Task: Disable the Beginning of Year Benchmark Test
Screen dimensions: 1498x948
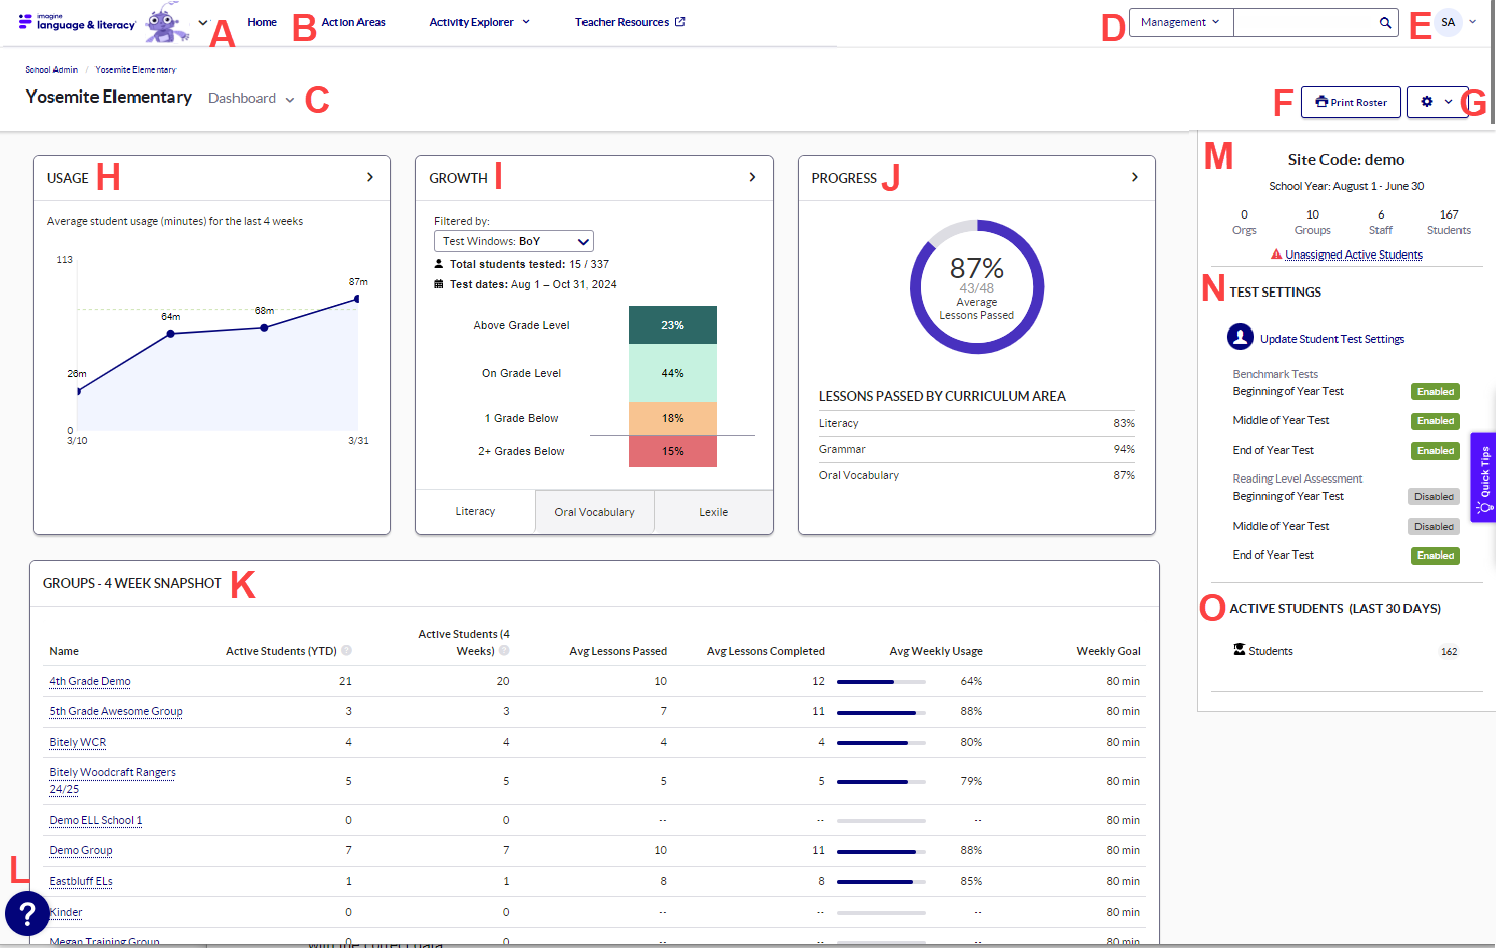Action: (x=1434, y=391)
